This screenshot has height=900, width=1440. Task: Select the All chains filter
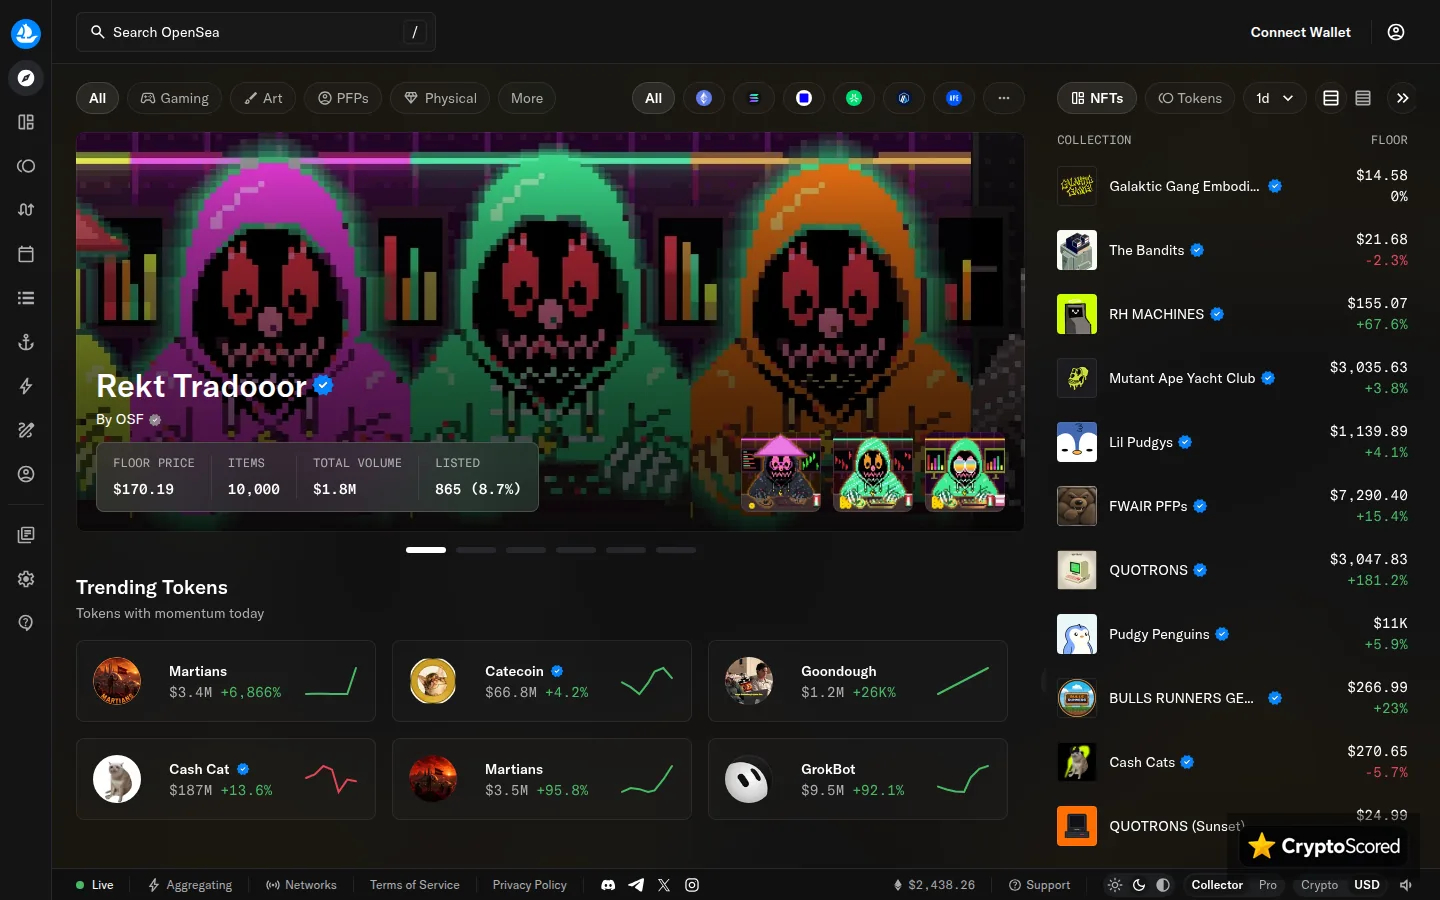pos(653,98)
